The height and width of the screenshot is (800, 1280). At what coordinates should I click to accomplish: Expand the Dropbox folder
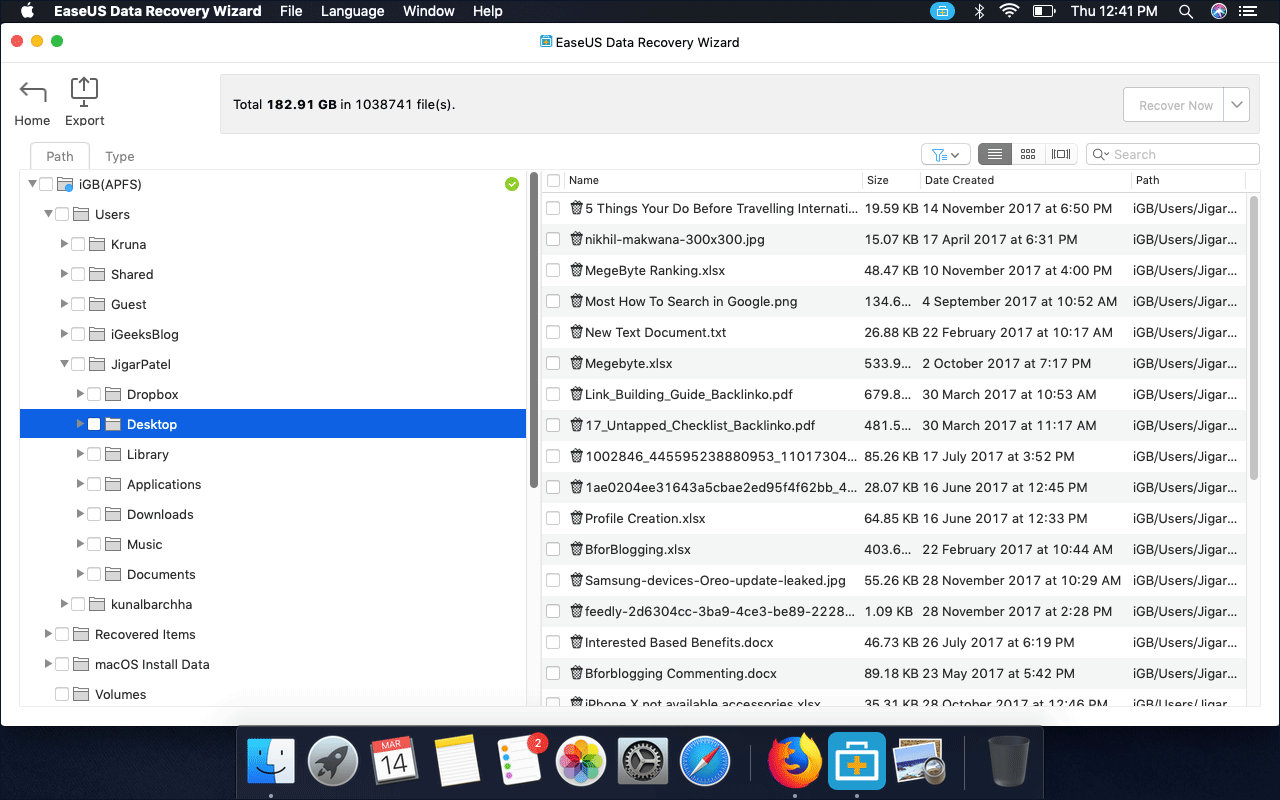pos(80,394)
